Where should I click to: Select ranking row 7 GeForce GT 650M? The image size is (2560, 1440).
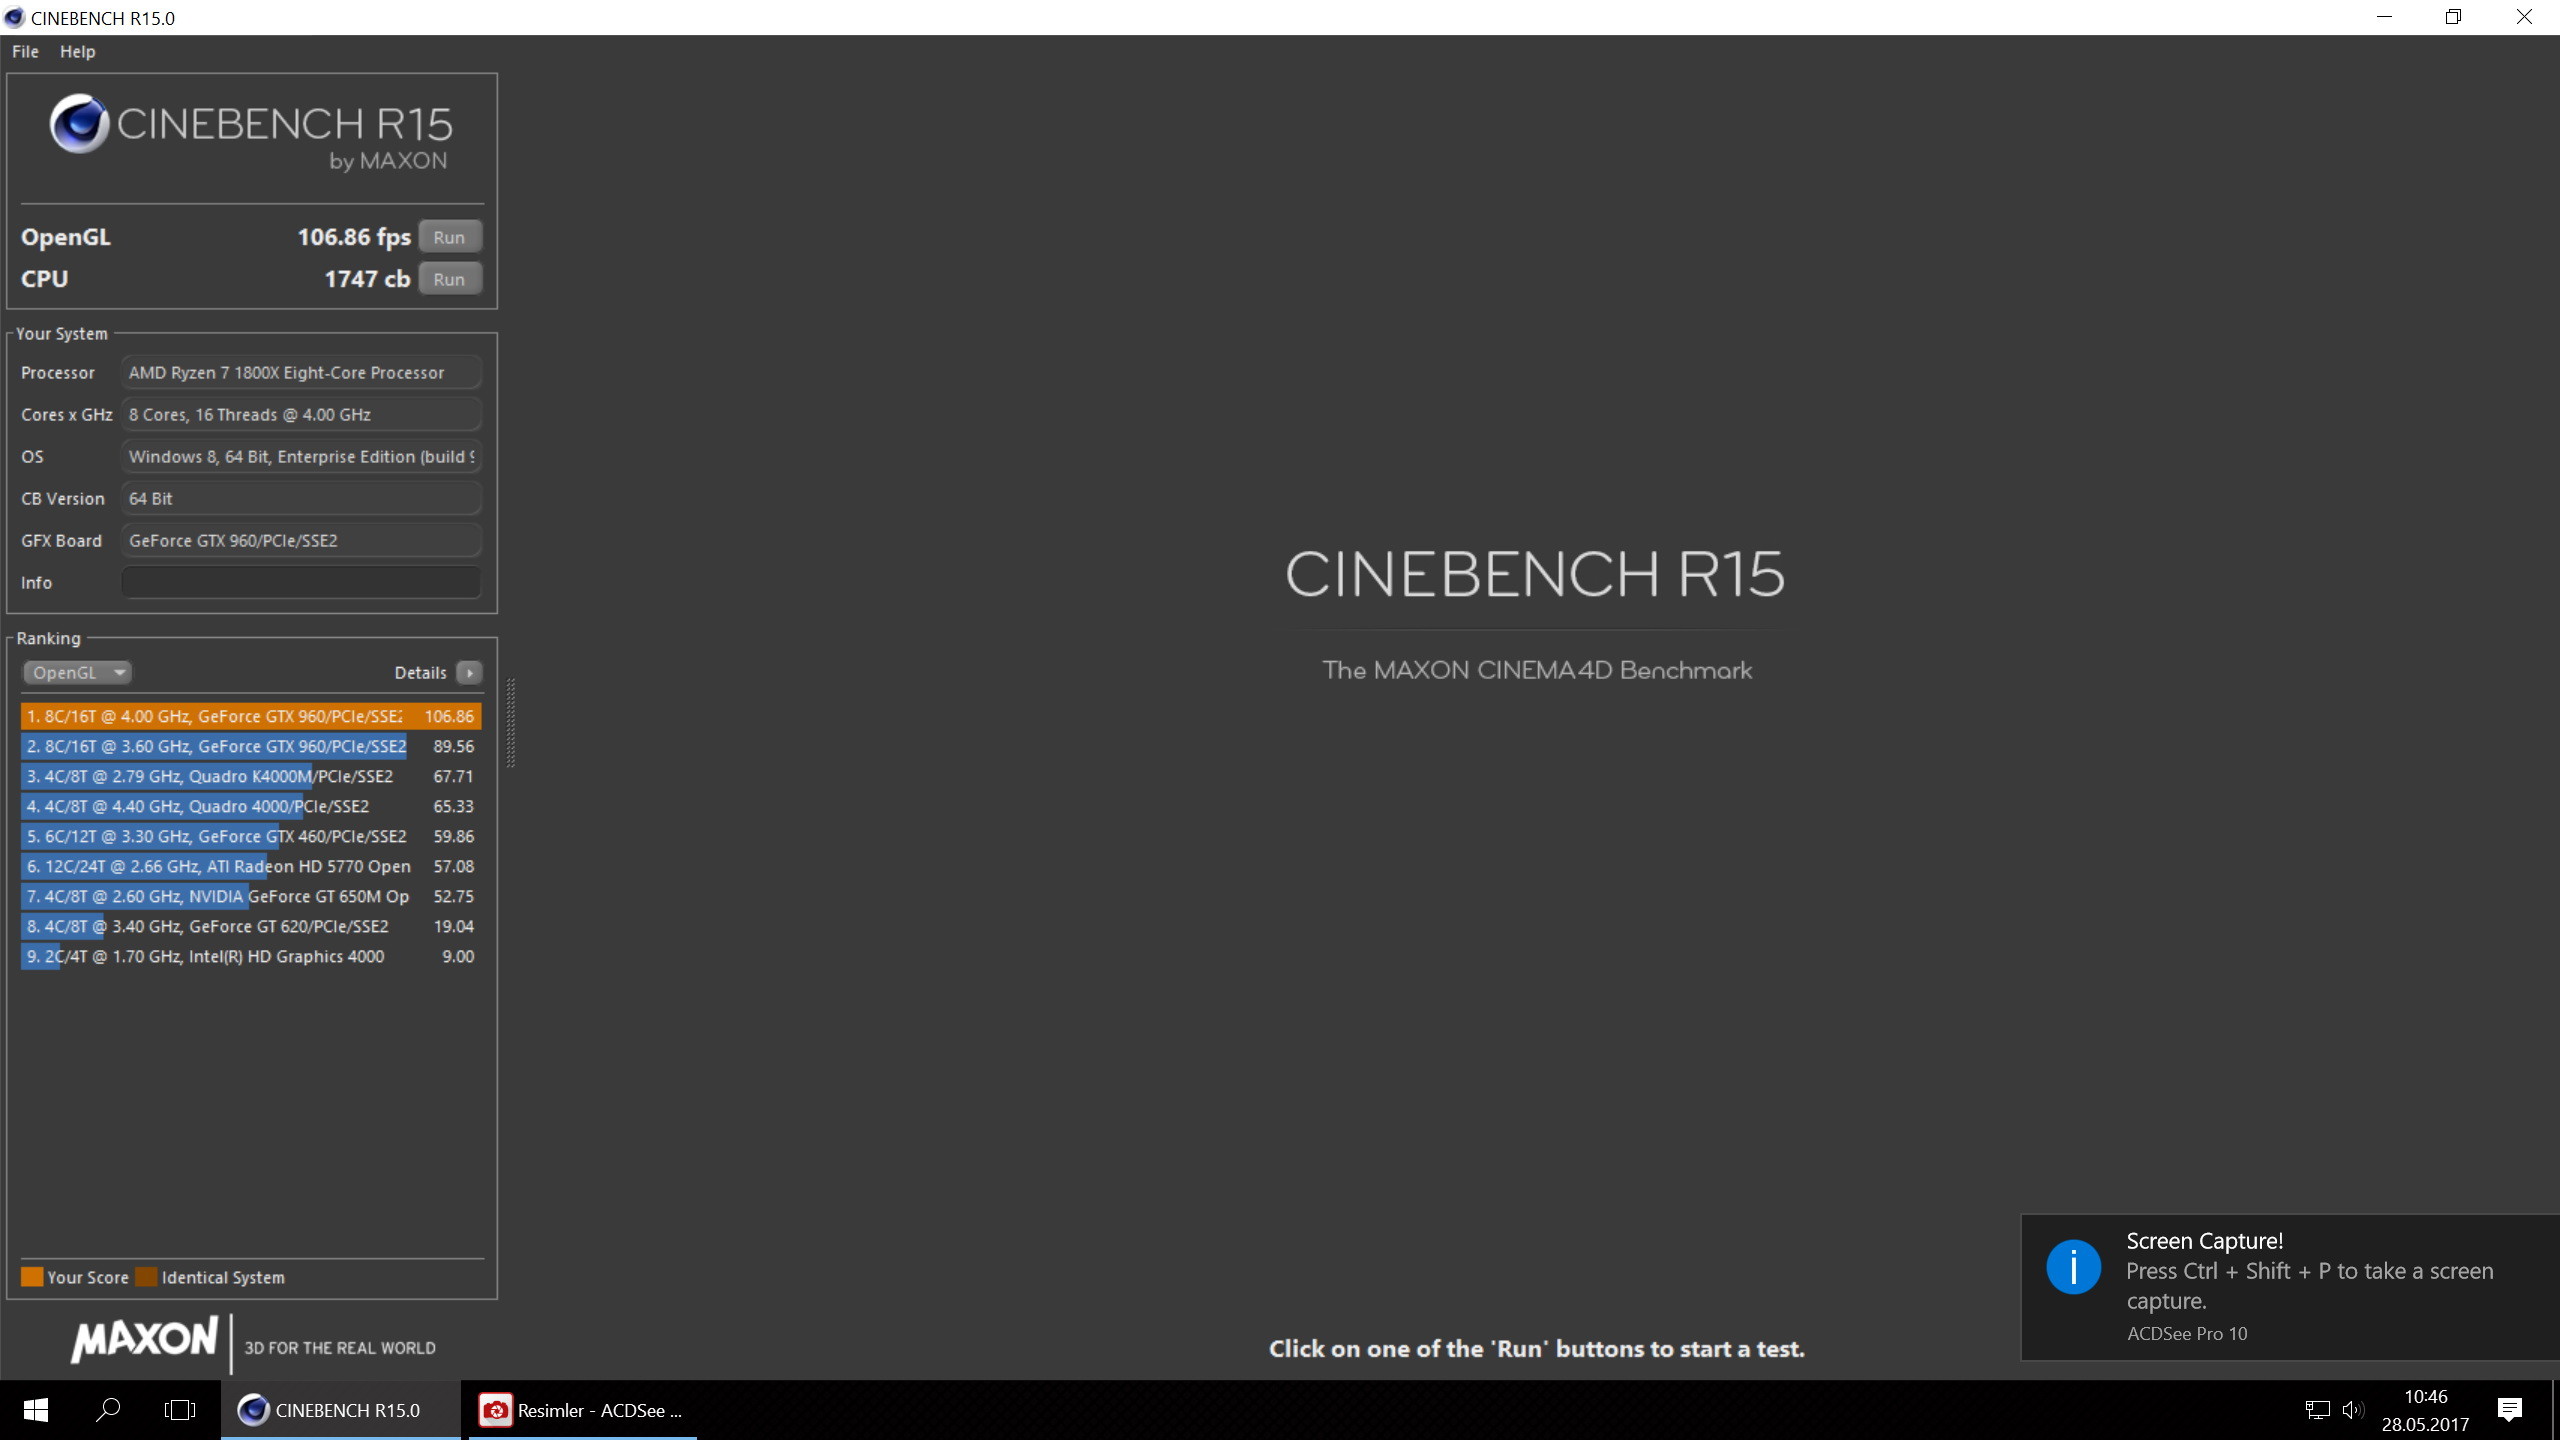coord(251,896)
